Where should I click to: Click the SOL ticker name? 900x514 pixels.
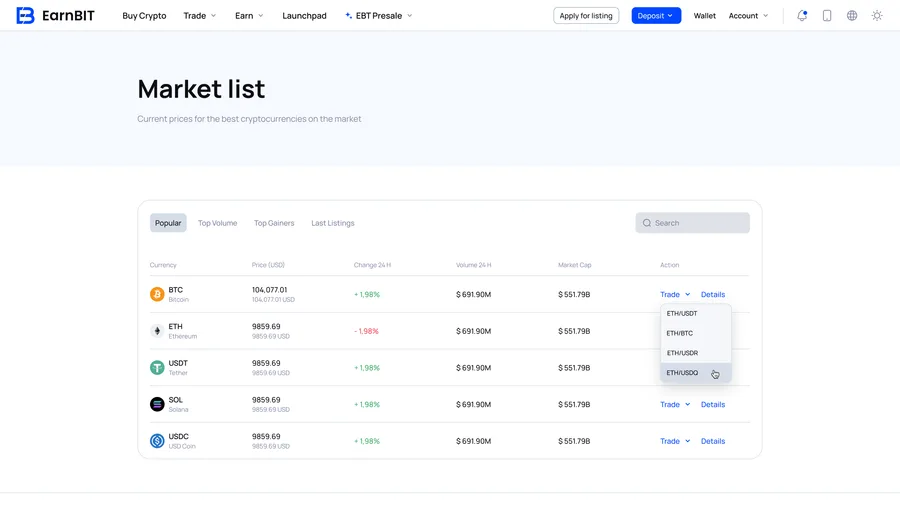[176, 400]
